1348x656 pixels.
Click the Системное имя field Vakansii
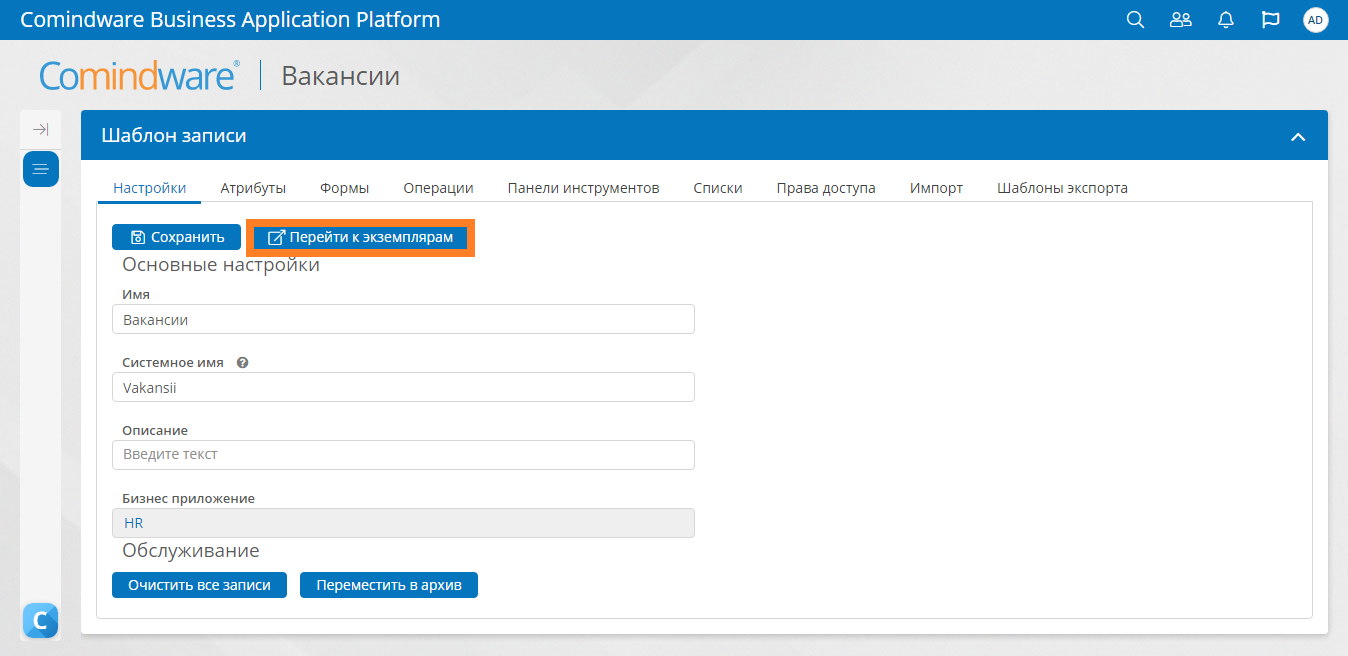pos(403,387)
